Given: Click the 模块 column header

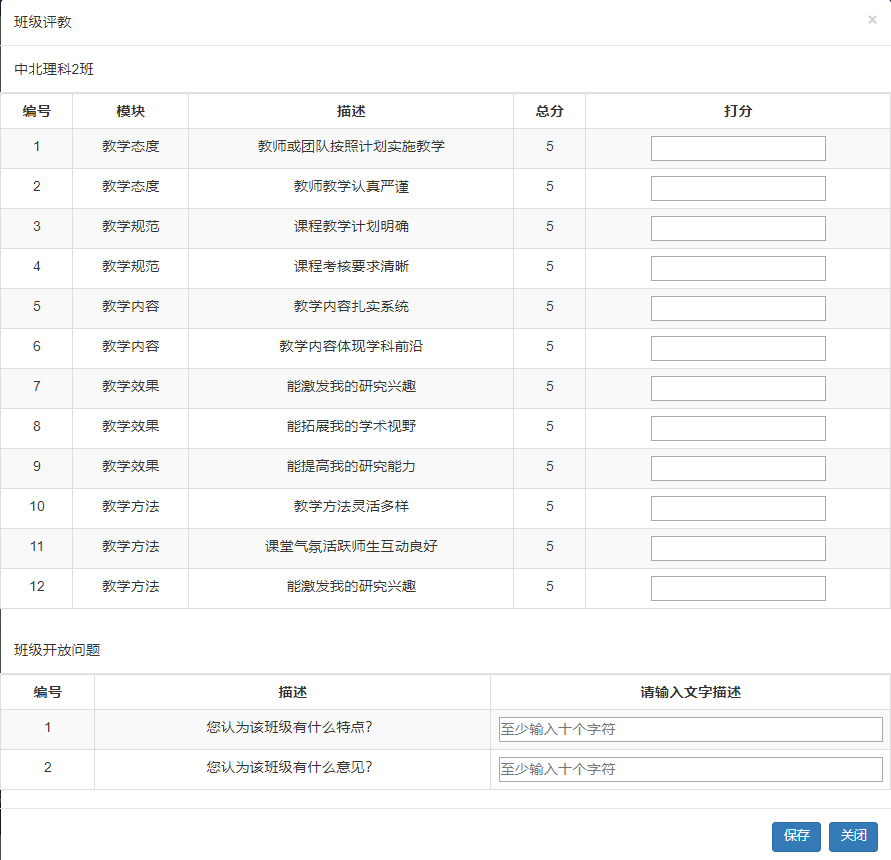Looking at the screenshot, I should tap(130, 111).
